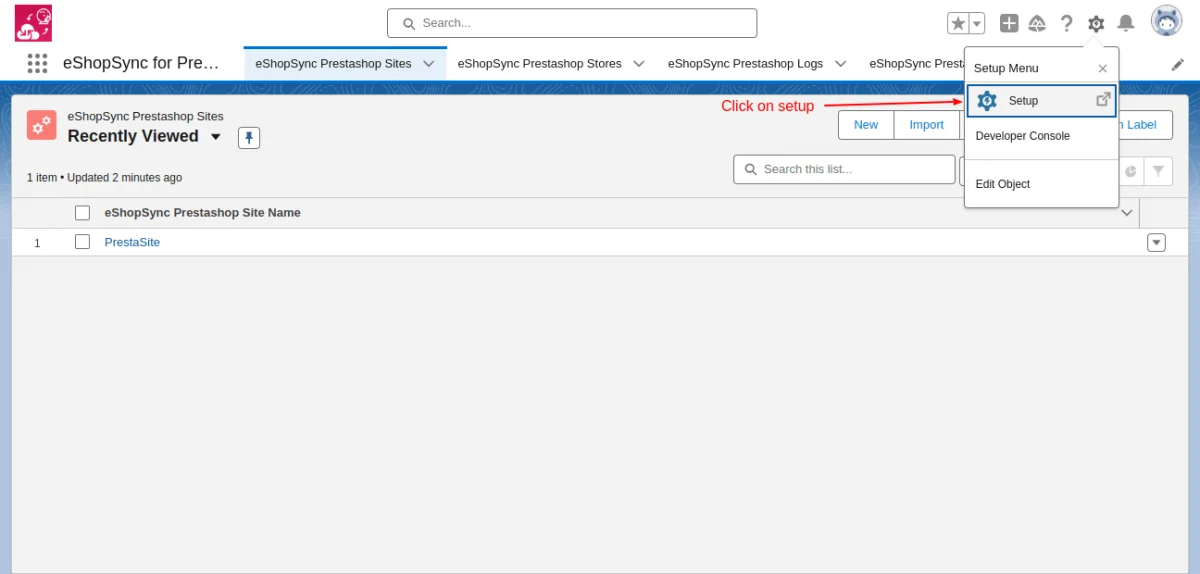Open the App Launcher grid icon
The image size is (1200, 574).
pos(37,63)
